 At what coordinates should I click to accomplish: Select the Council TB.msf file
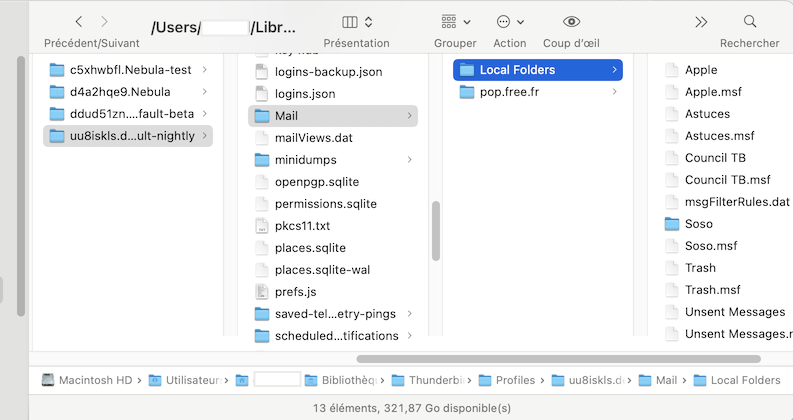[x=726, y=180]
